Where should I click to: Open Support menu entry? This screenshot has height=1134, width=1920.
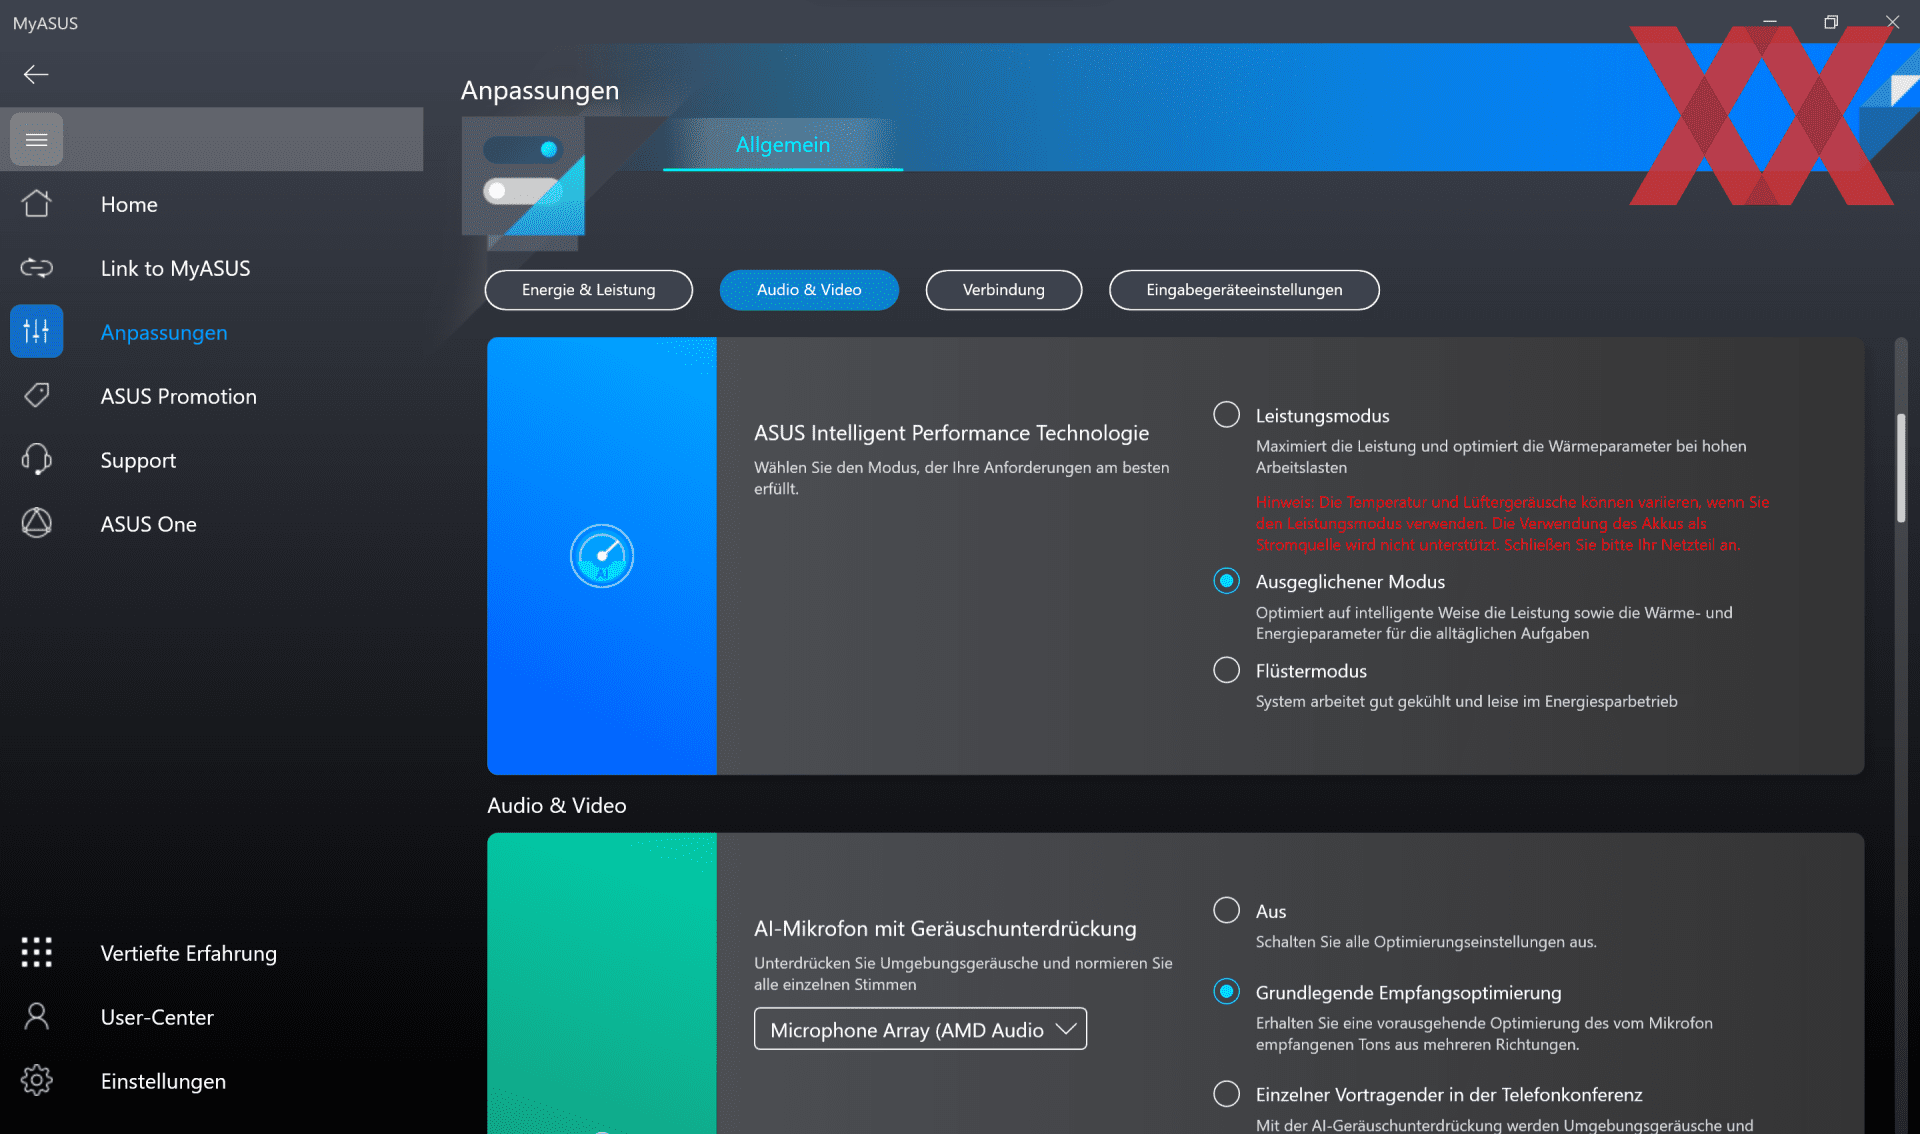pyautogui.click(x=138, y=460)
